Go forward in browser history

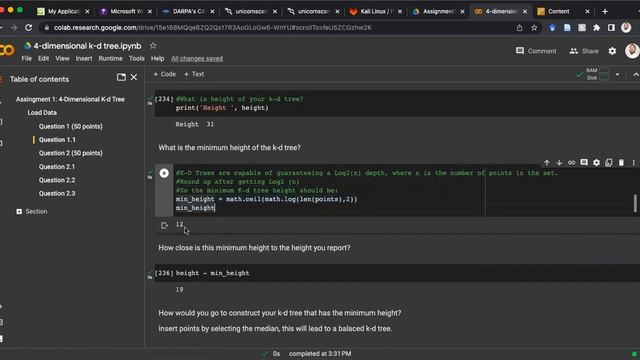pyautogui.click(x=14, y=27)
